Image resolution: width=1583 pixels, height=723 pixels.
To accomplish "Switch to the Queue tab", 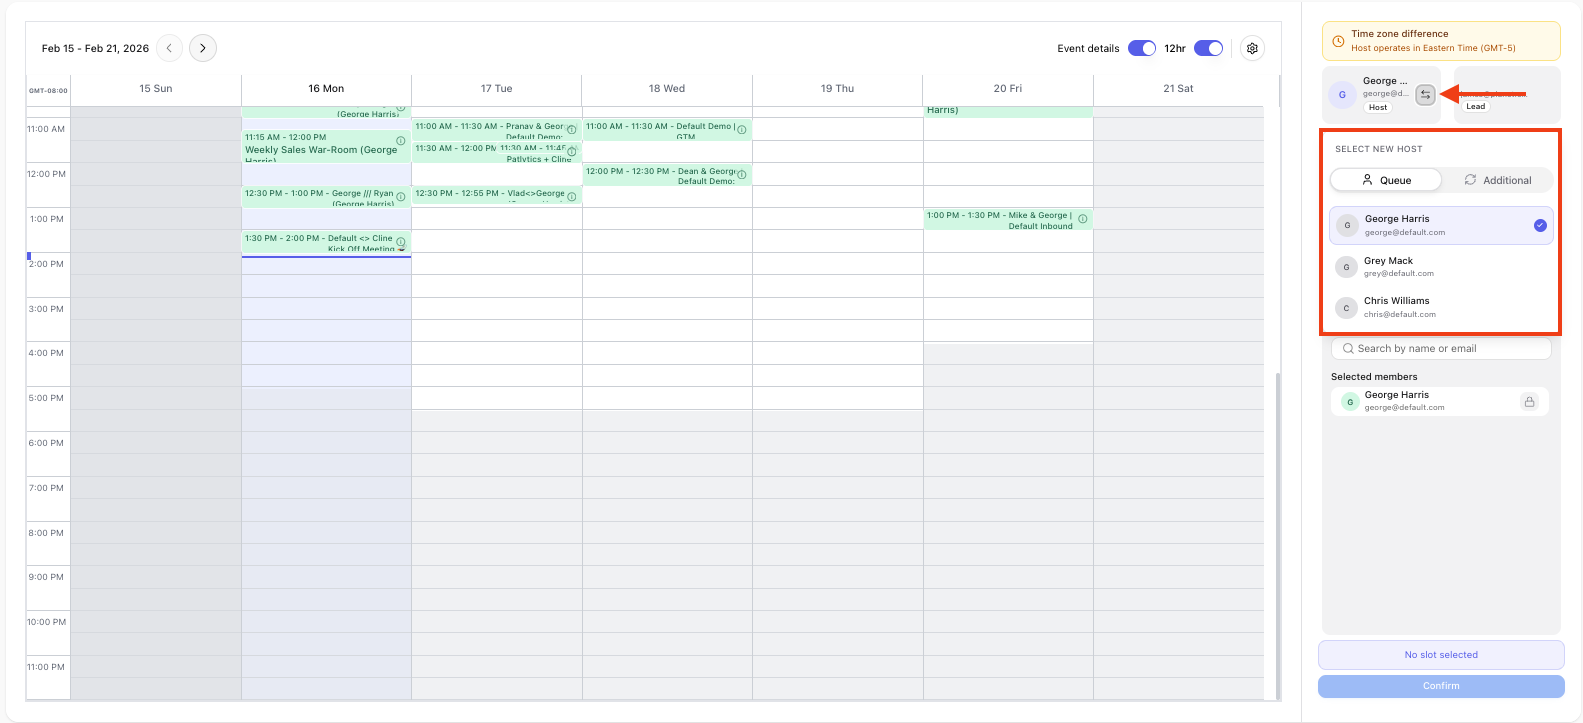I will coord(1386,180).
